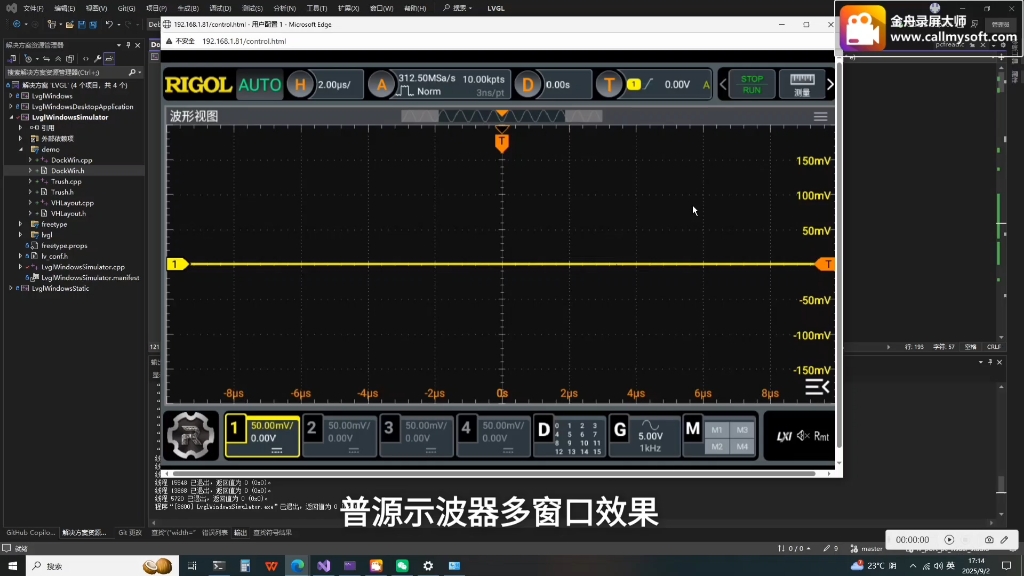Click the trigger level T marker on the right edge
The image size is (1024, 576).
pyautogui.click(x=825, y=264)
